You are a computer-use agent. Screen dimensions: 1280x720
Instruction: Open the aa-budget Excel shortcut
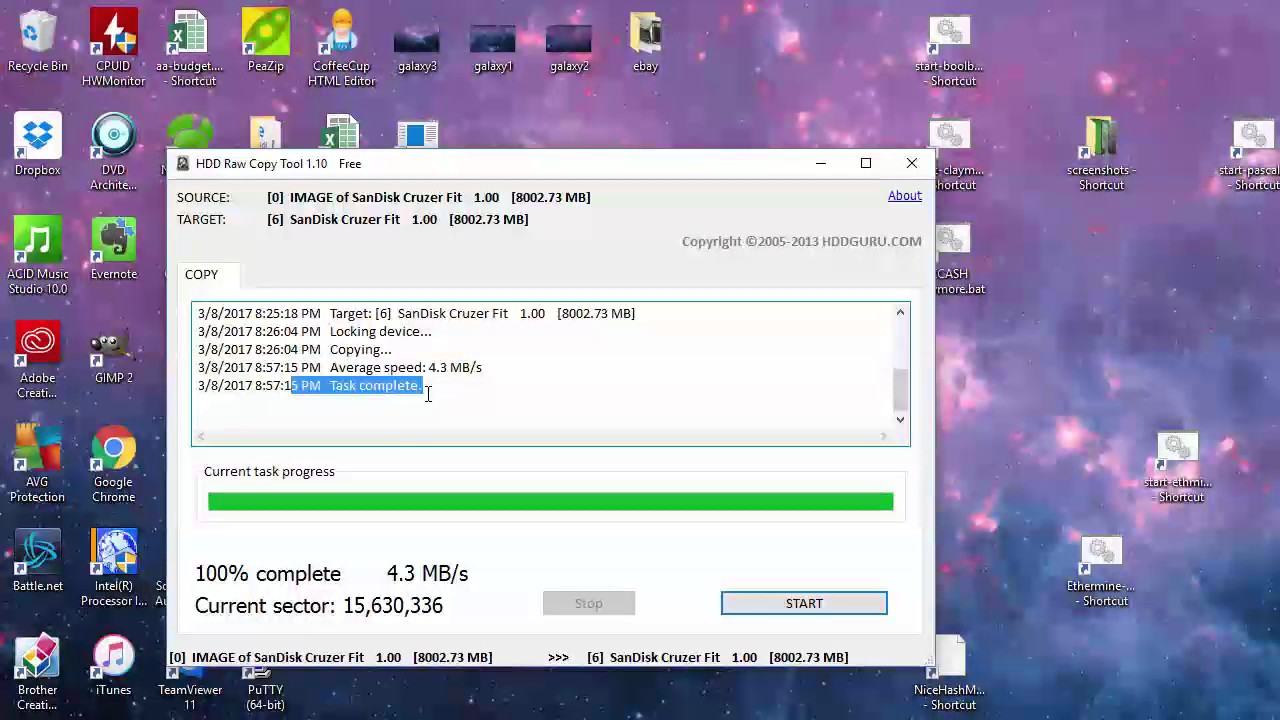189,47
